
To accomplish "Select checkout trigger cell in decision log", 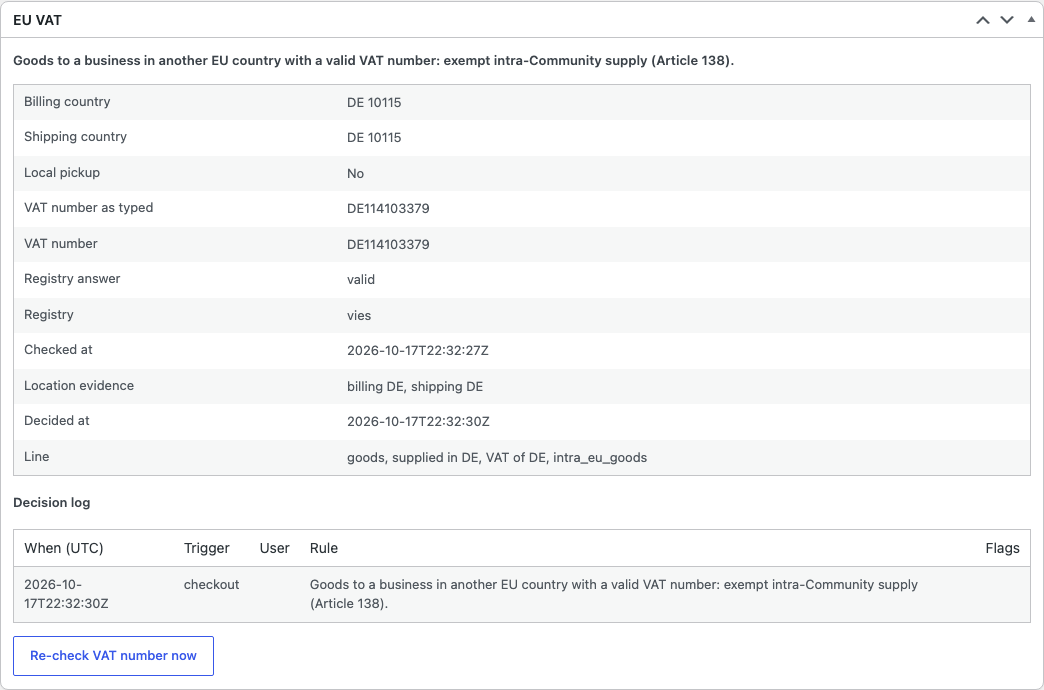I will [x=211, y=585].
